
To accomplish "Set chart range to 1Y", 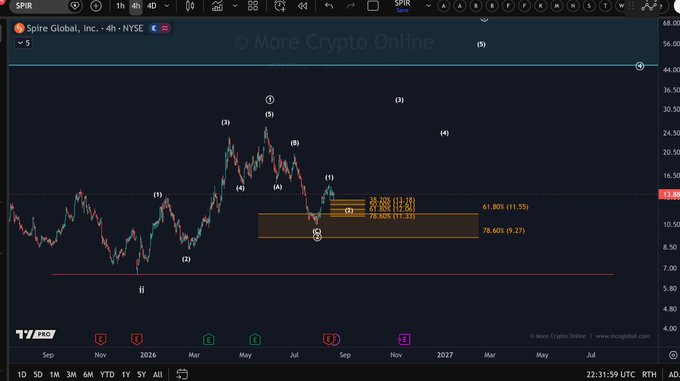I will click(126, 374).
